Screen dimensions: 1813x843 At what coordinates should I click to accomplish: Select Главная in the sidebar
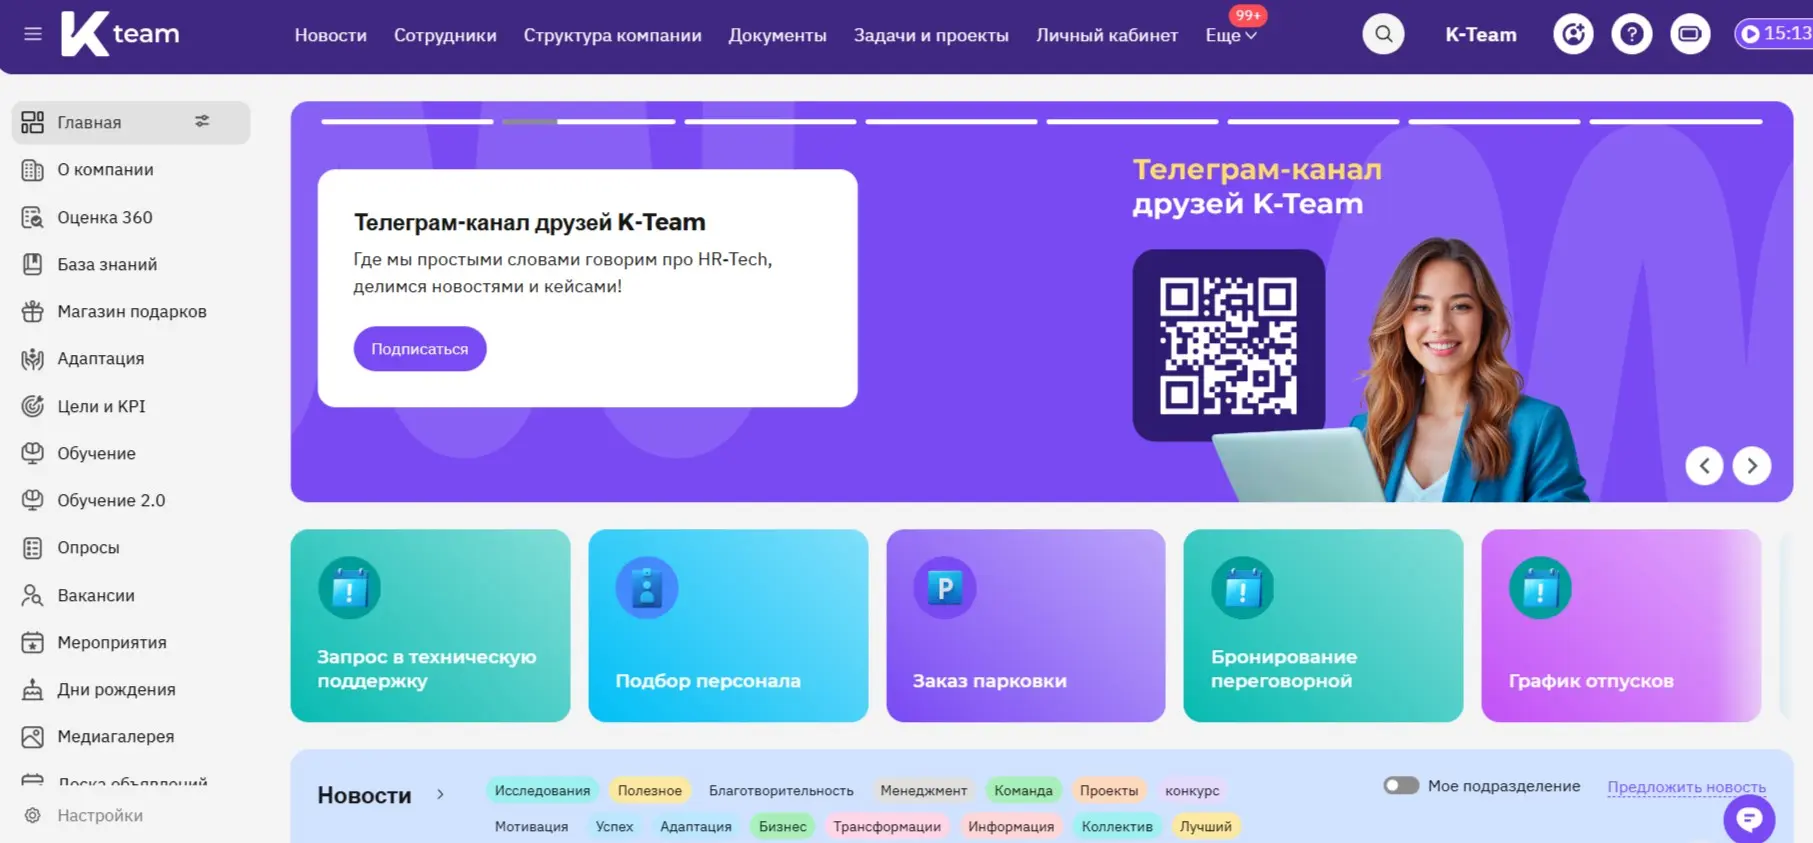[131, 122]
